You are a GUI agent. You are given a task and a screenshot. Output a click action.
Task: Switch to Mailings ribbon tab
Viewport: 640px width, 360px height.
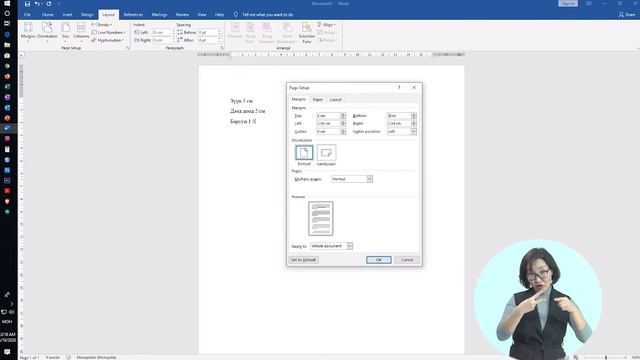(159, 15)
